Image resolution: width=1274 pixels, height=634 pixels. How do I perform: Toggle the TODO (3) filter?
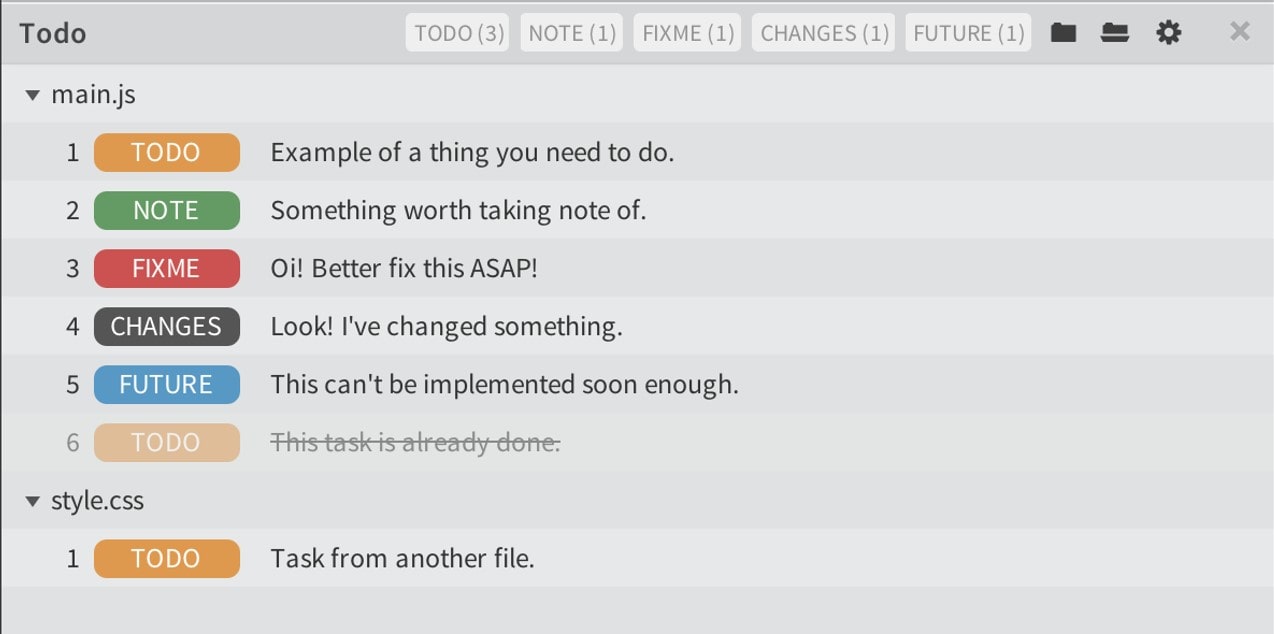click(x=456, y=32)
